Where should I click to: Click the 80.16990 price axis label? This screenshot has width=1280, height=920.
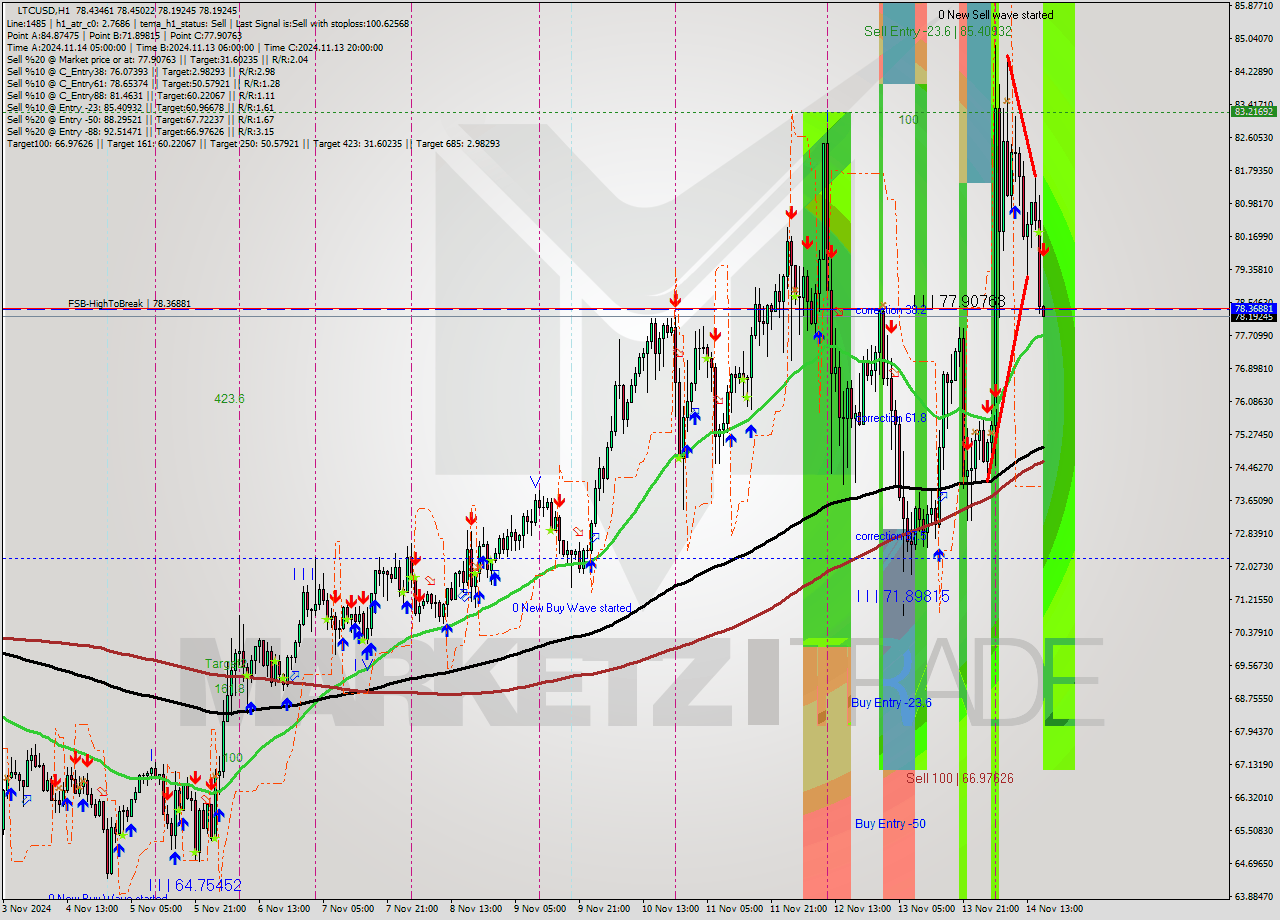[1254, 237]
